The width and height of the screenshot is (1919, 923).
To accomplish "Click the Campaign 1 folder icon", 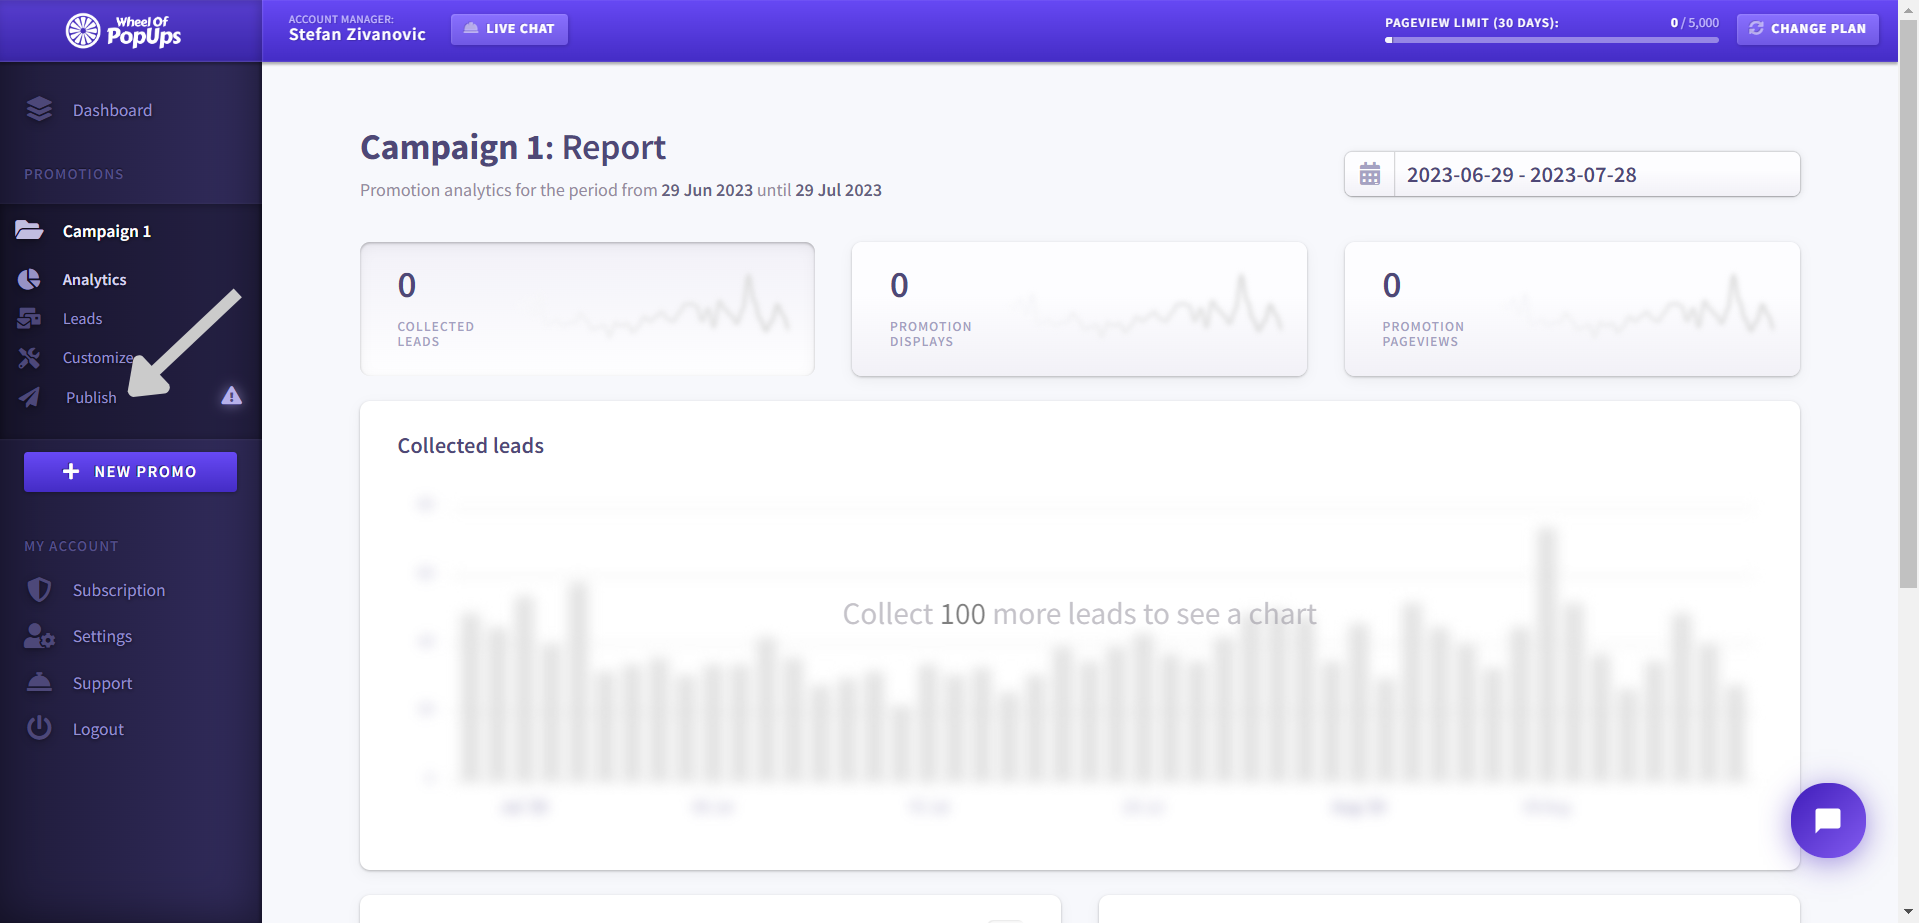I will 29,230.
